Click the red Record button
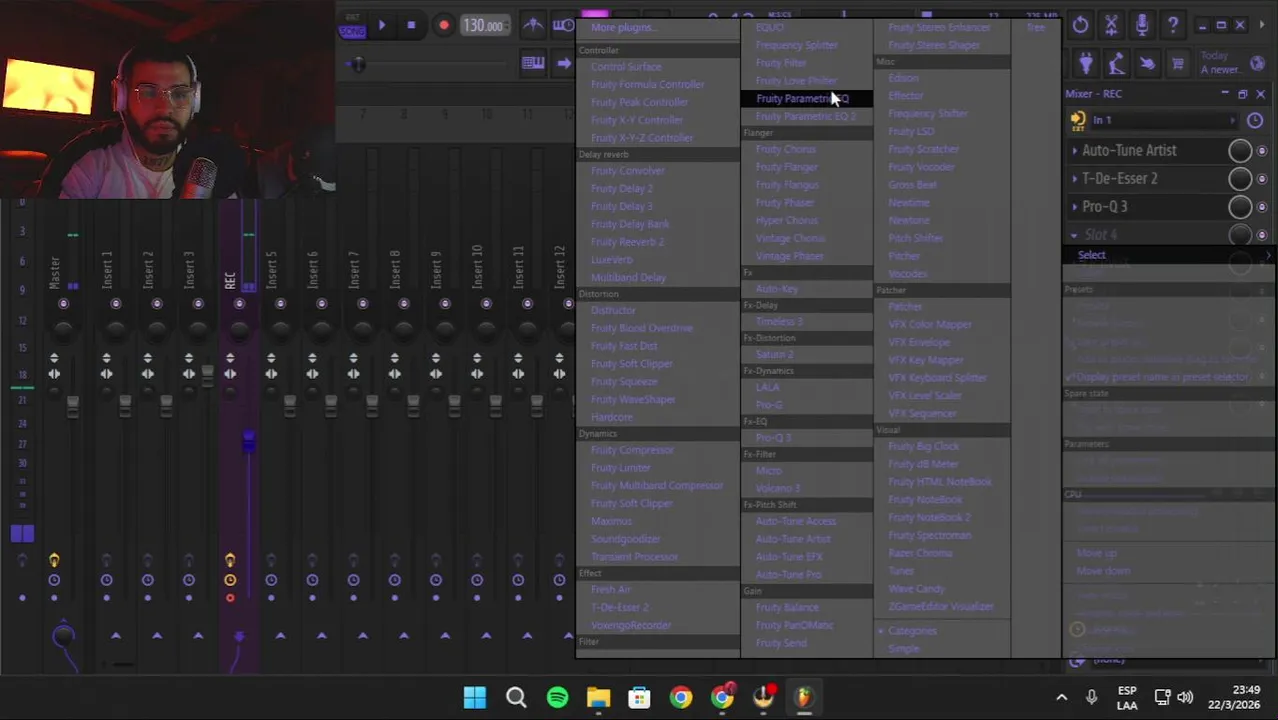1278x720 pixels. pyautogui.click(x=443, y=26)
